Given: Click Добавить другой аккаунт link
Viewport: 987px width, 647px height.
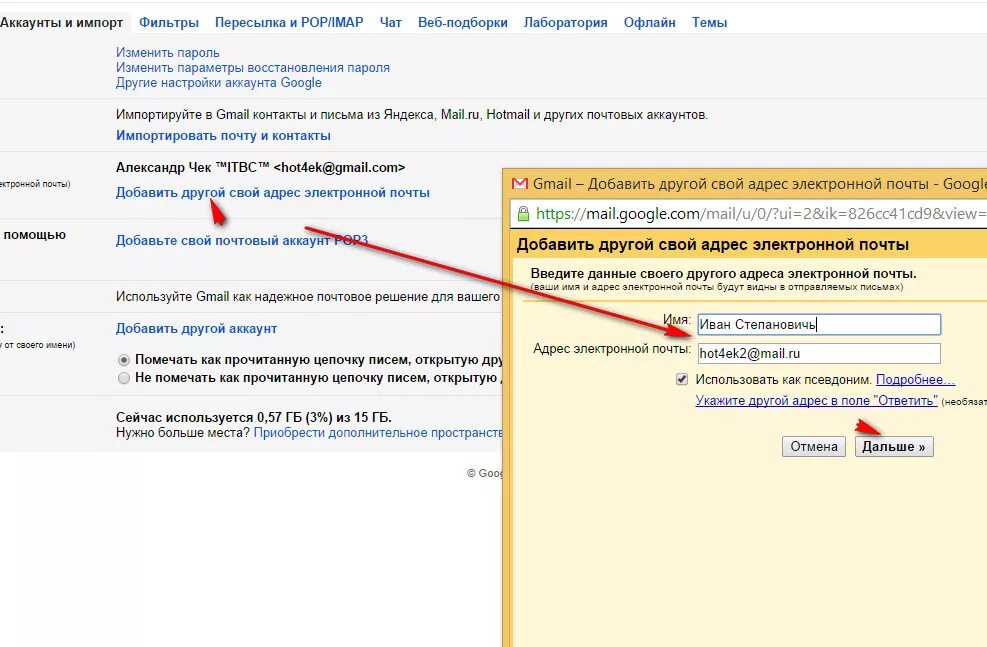Looking at the screenshot, I should (196, 329).
